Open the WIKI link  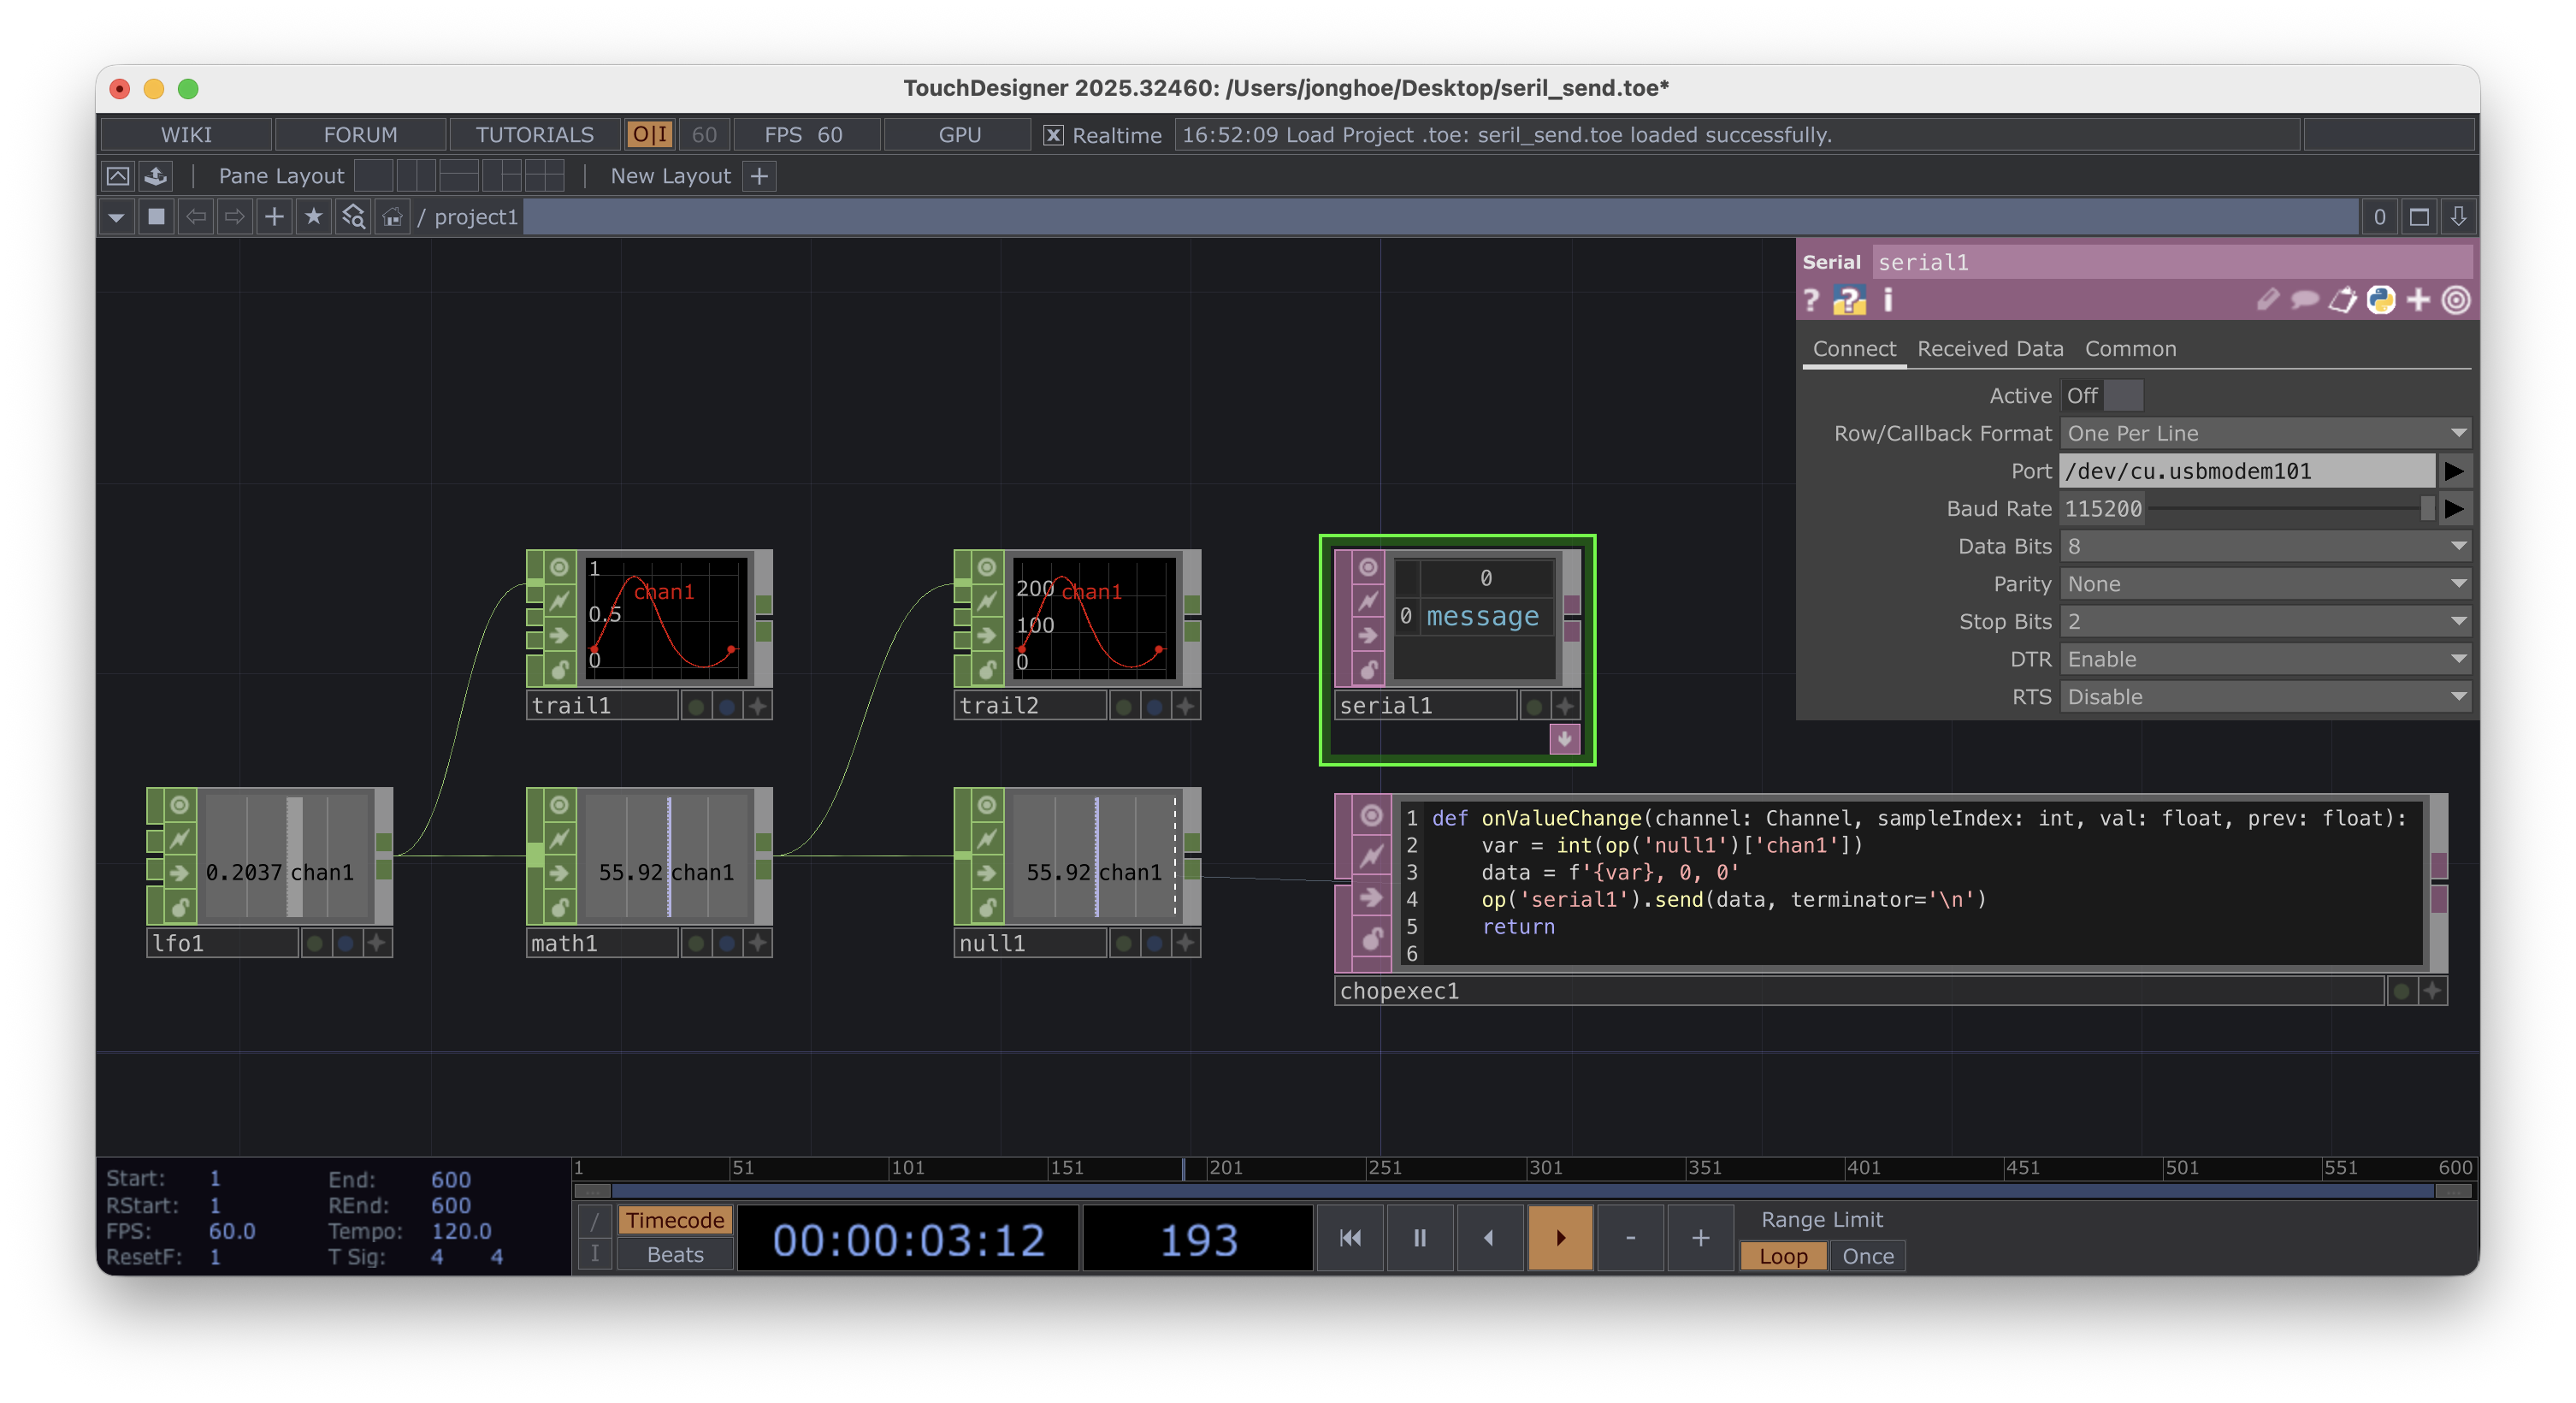point(186,134)
